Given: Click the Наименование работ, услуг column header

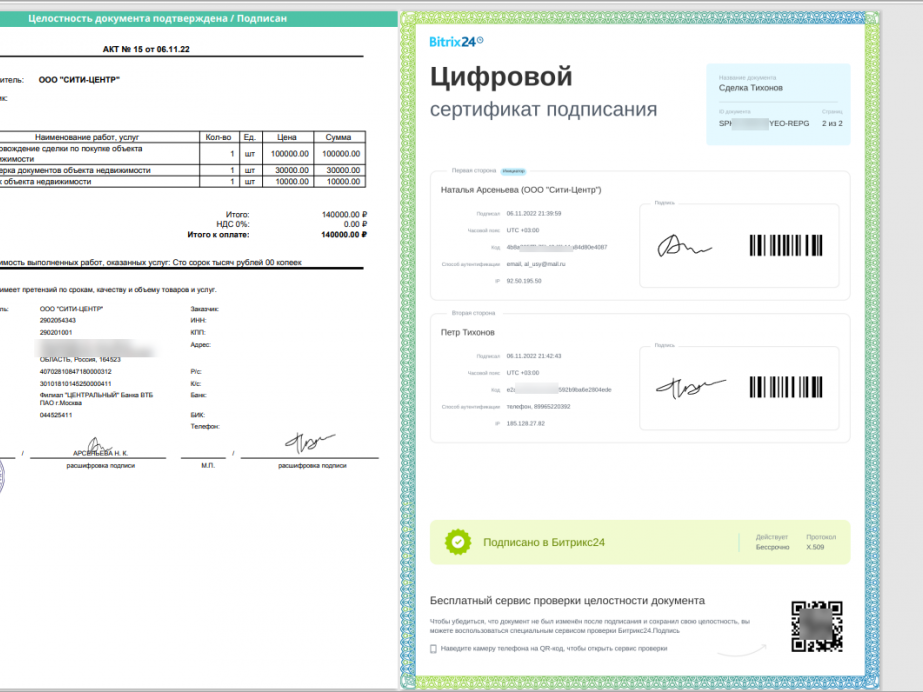Looking at the screenshot, I should pyautogui.click(x=87, y=137).
